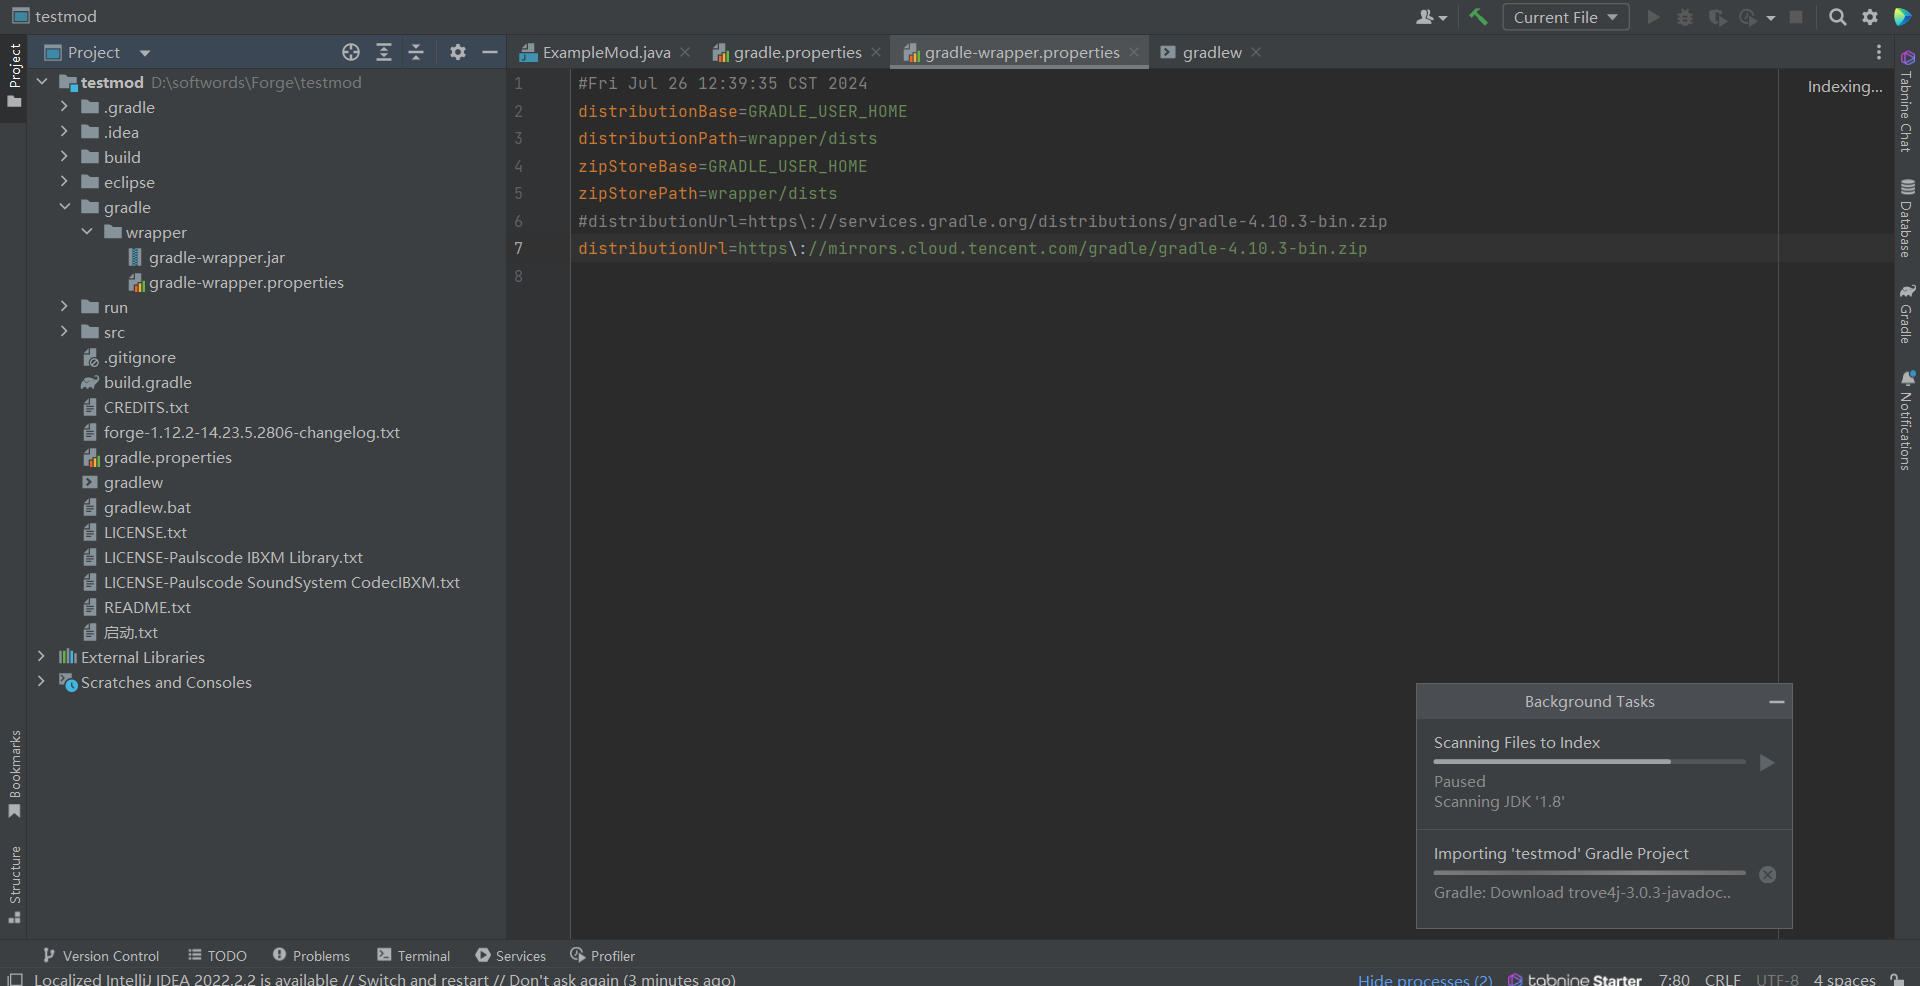Click the Build Project hammer icon

(x=1478, y=17)
